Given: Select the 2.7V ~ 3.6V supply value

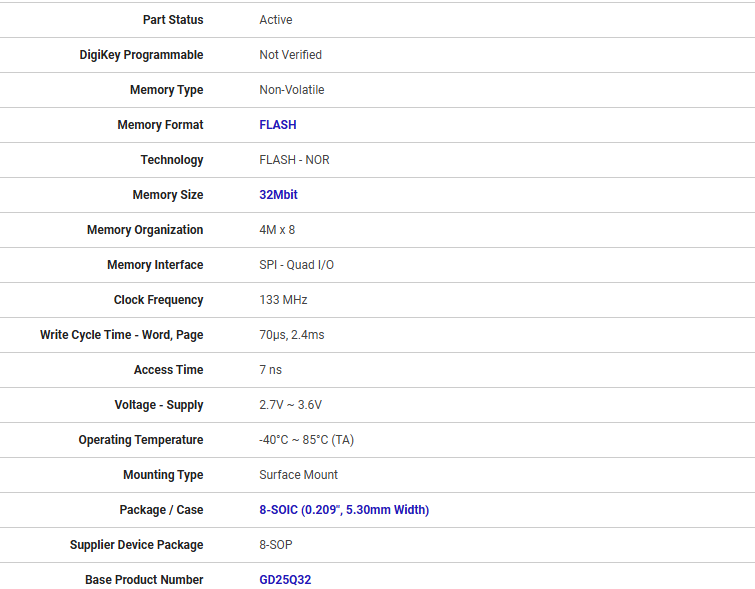Looking at the screenshot, I should [290, 405].
